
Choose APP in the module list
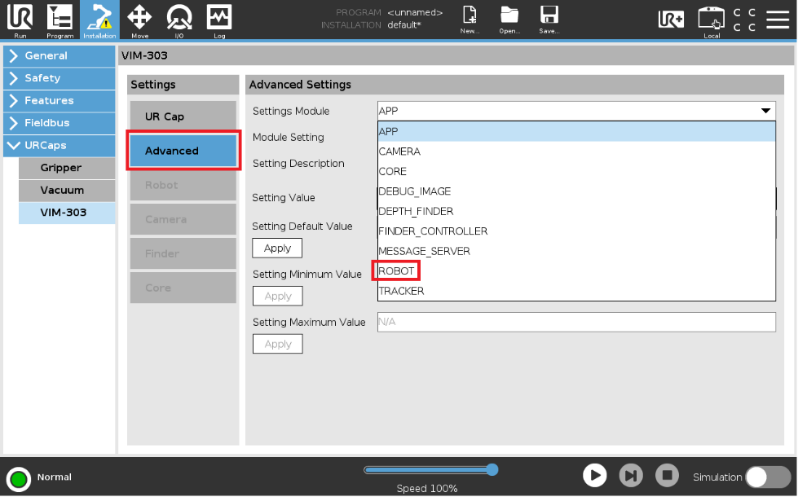[x=576, y=132]
